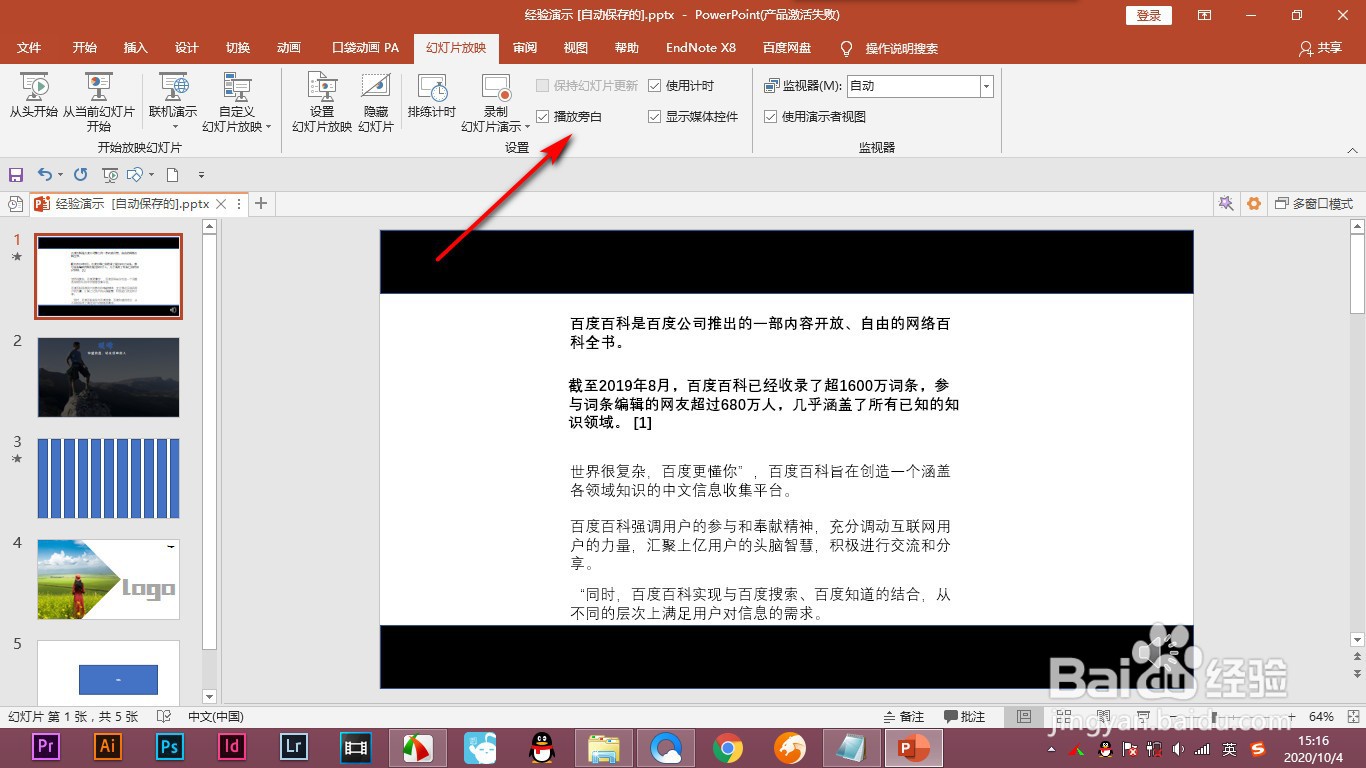Switch to Home (开始) tab
The width and height of the screenshot is (1366, 768).
coord(85,48)
